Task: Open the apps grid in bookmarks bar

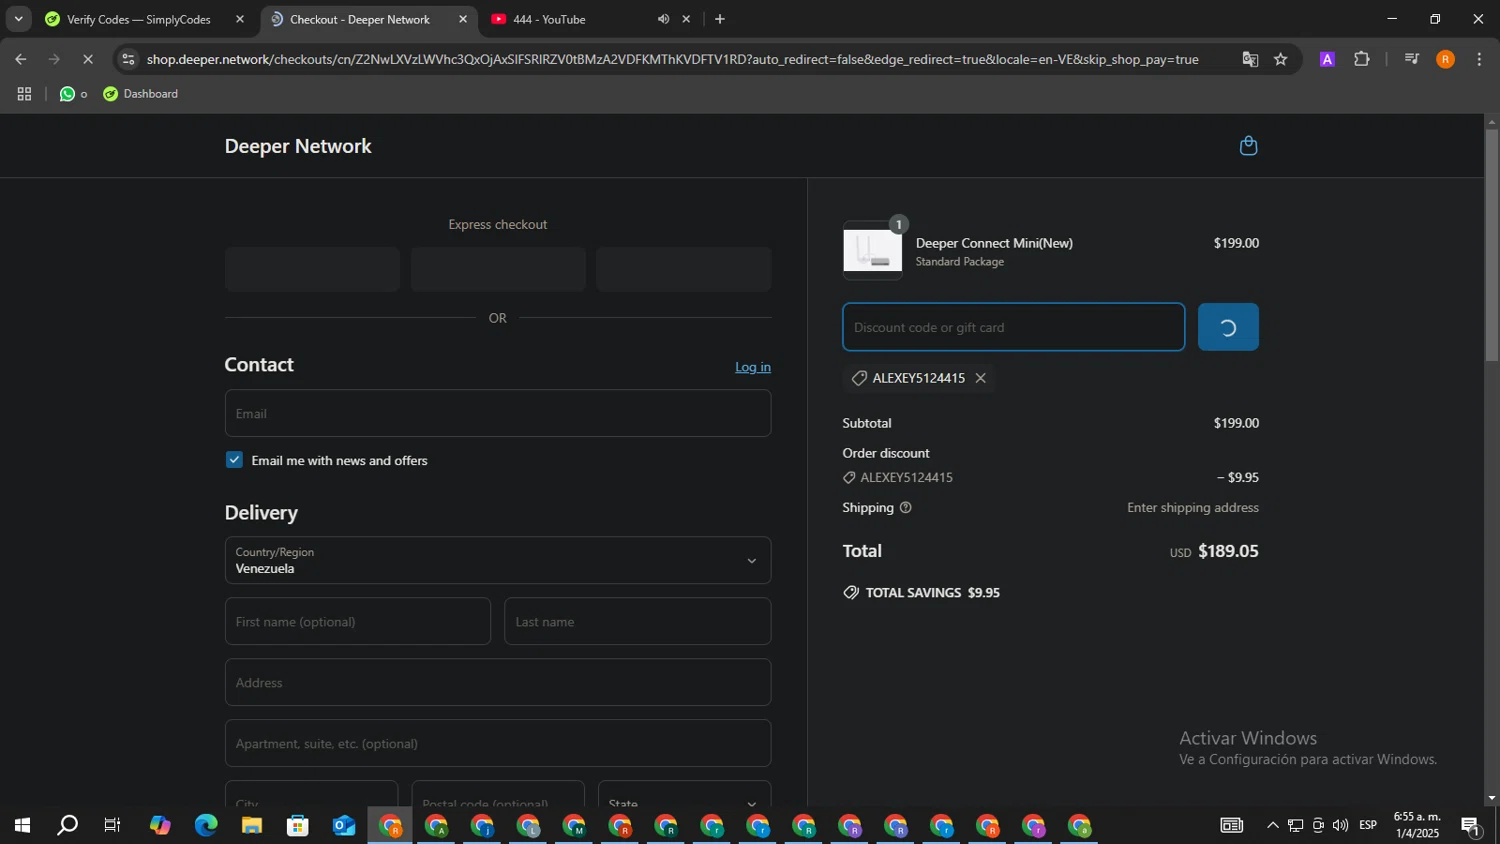Action: pyautogui.click(x=24, y=94)
